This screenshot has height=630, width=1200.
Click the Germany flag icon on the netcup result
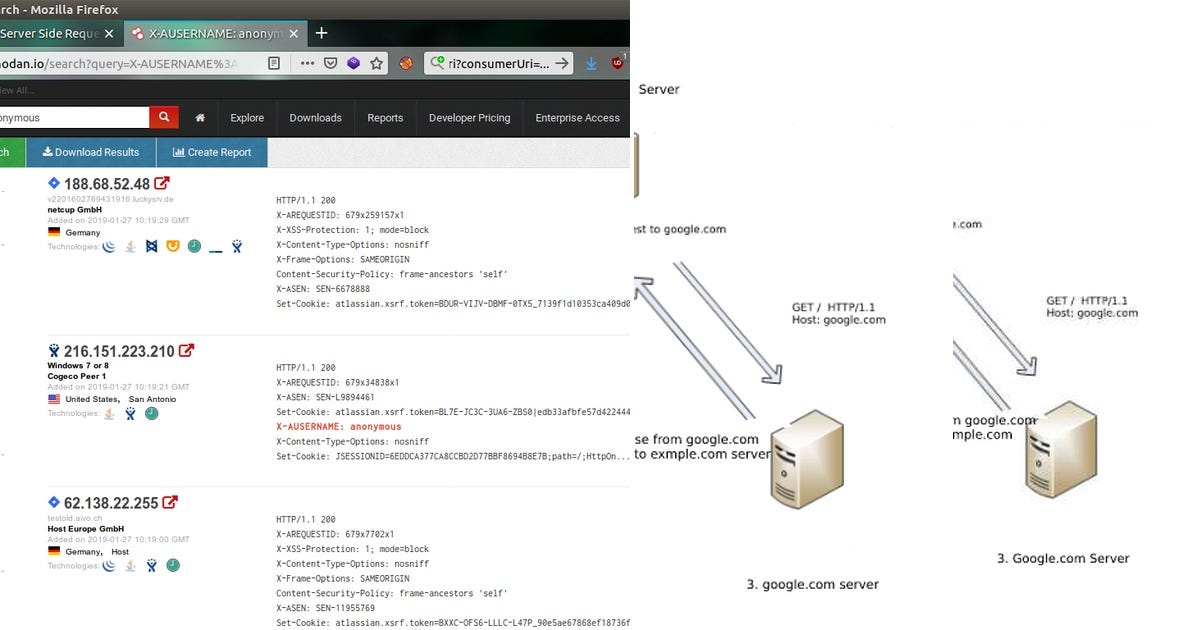tap(52, 232)
